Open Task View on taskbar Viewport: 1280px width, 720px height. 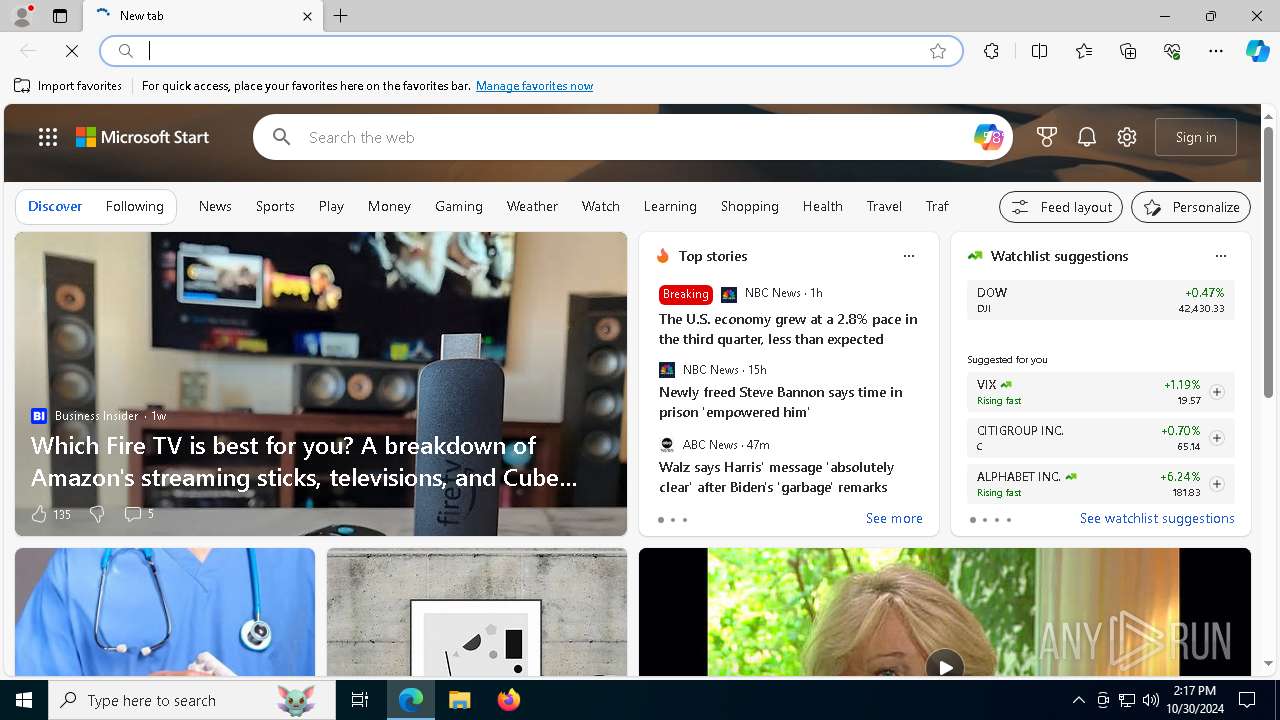click(x=360, y=700)
